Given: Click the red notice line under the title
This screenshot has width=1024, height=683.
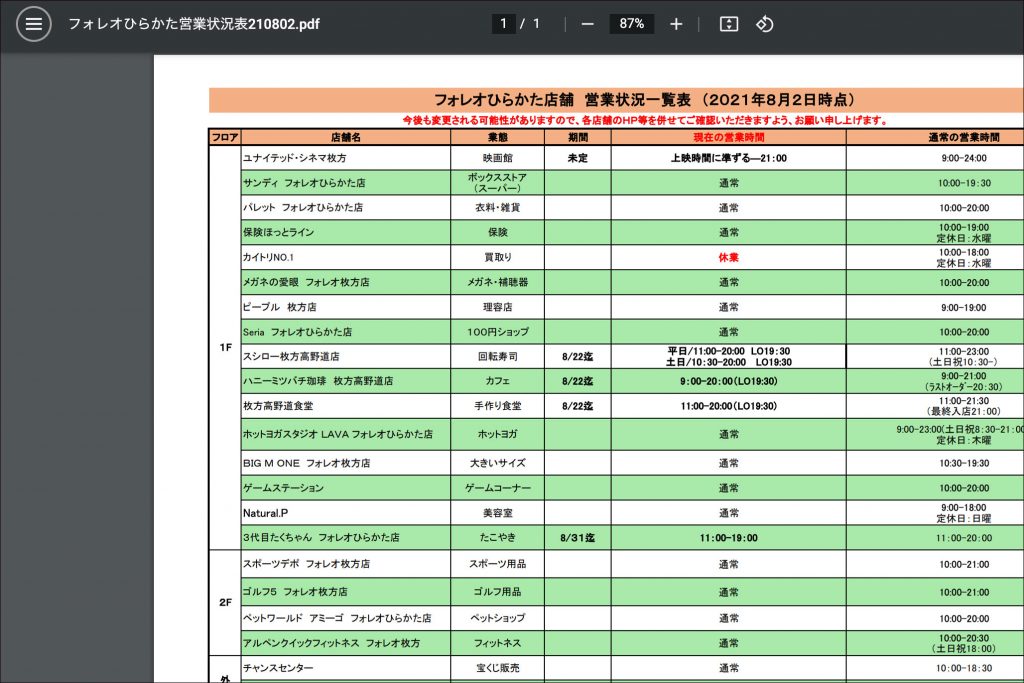Looking at the screenshot, I should (x=644, y=120).
